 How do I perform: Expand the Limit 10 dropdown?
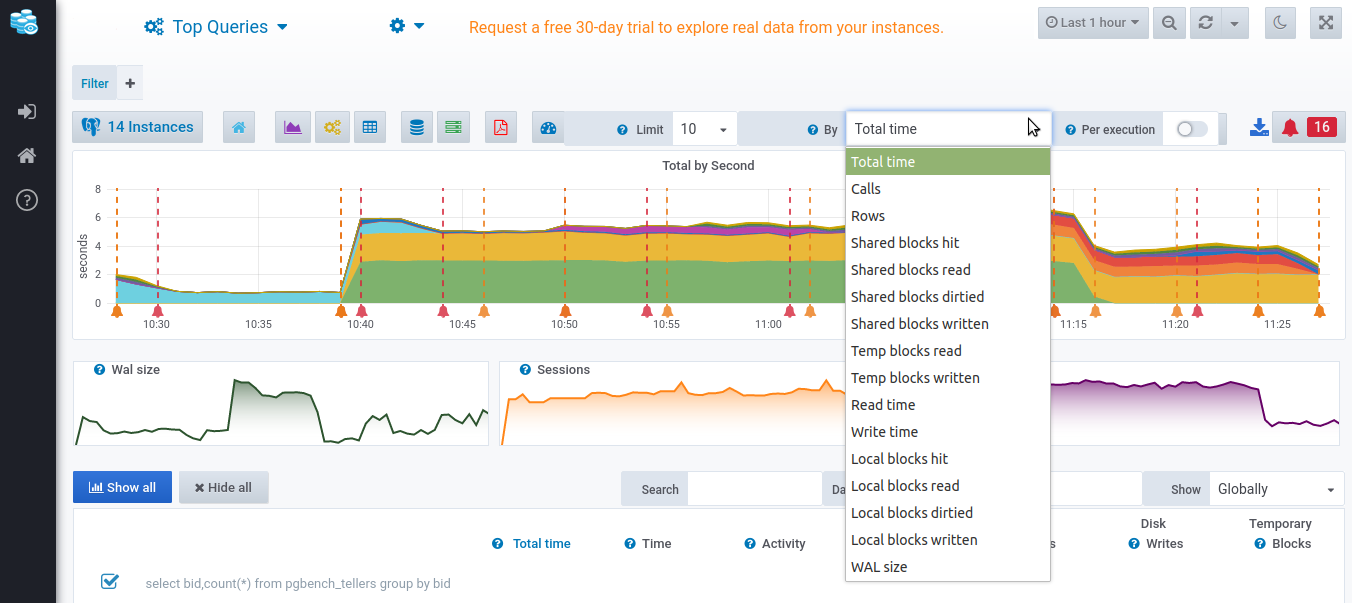(x=704, y=129)
